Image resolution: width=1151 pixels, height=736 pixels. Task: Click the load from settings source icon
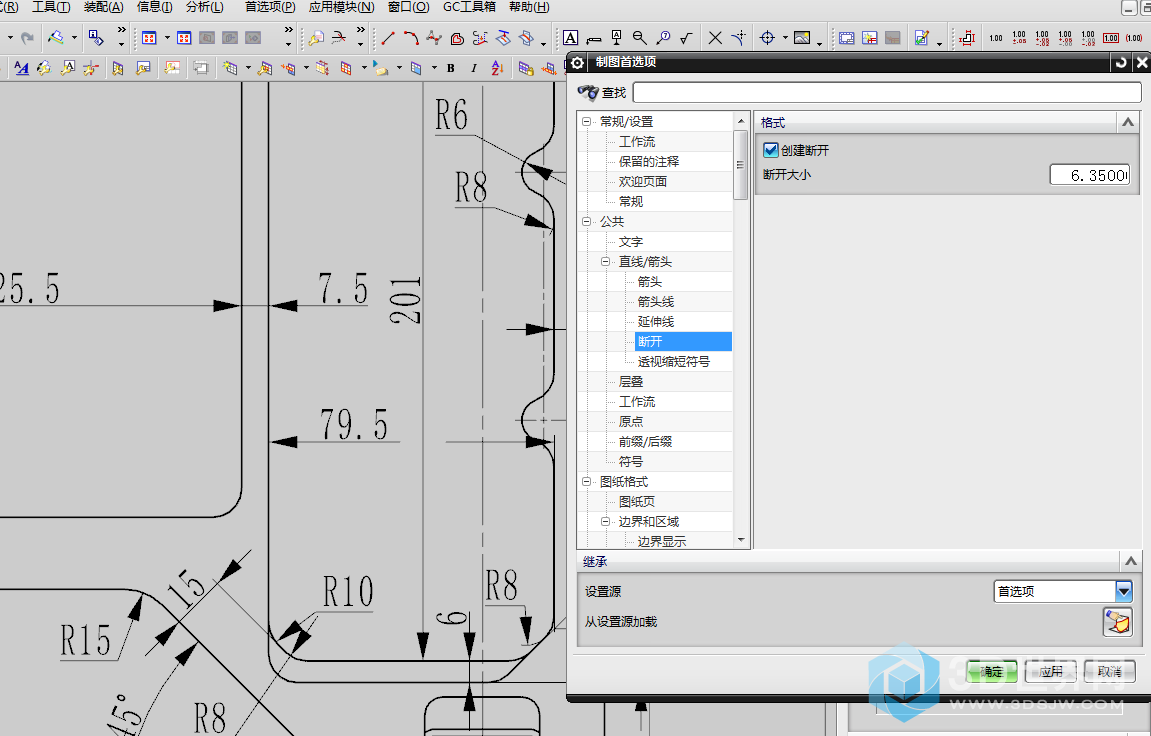(1117, 622)
